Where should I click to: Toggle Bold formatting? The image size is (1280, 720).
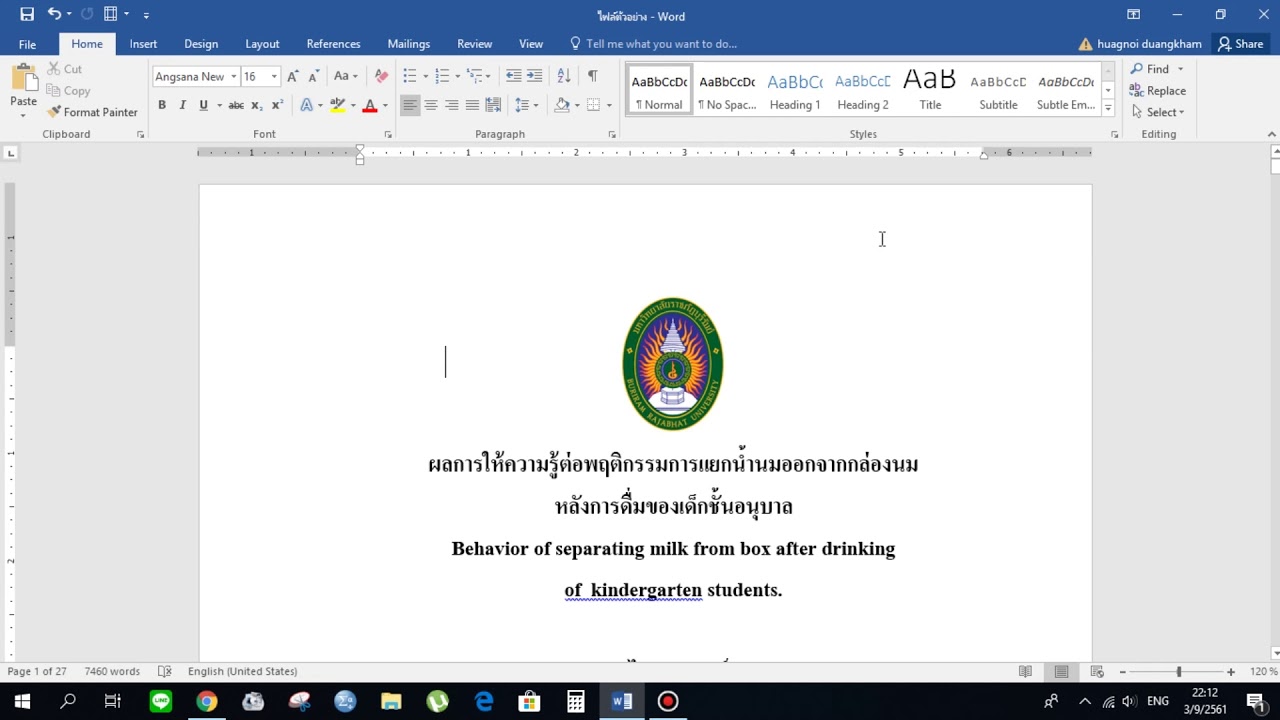pos(162,105)
